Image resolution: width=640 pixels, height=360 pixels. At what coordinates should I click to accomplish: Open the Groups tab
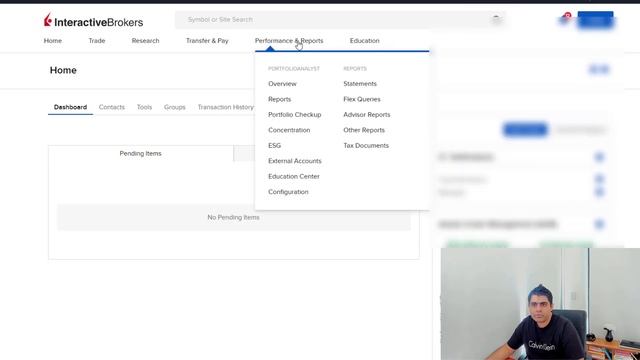pos(174,107)
